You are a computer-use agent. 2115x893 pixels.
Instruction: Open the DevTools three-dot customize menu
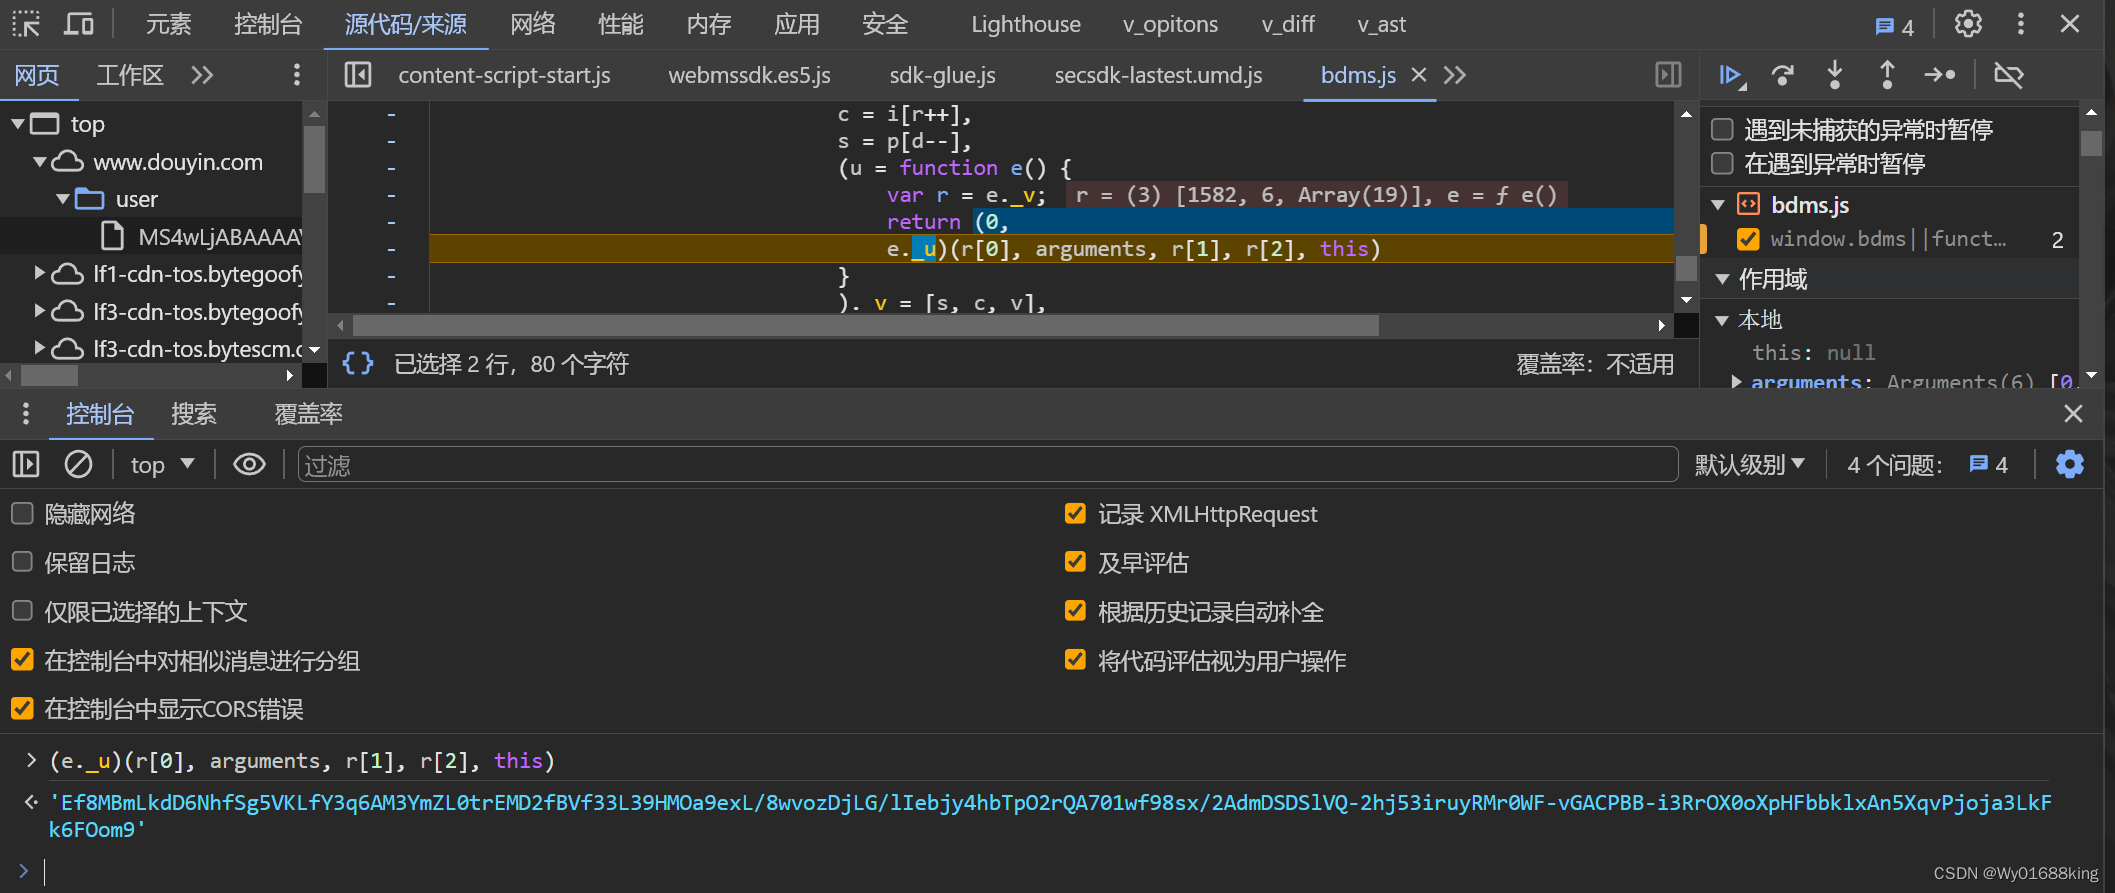pyautogui.click(x=2021, y=24)
